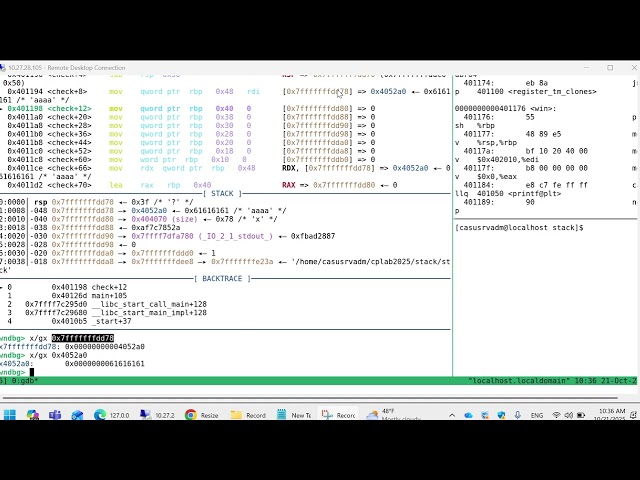This screenshot has width=640, height=480.
Task: Click the output value 0x0000000061616161
Action: tap(104, 364)
